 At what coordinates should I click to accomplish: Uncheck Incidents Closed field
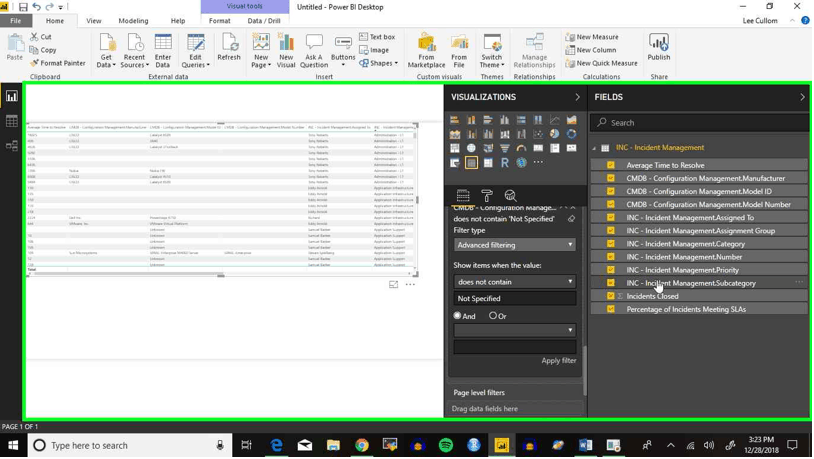coord(610,296)
